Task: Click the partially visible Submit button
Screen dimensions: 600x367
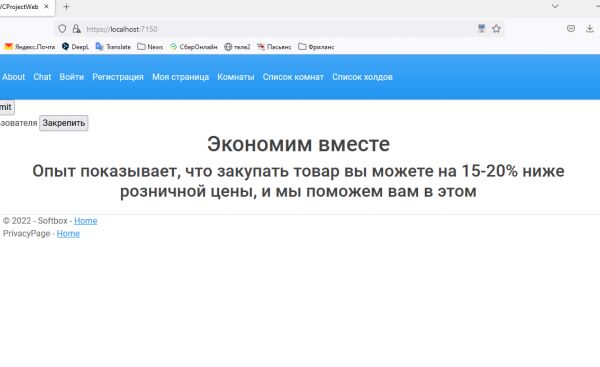Action: point(7,107)
